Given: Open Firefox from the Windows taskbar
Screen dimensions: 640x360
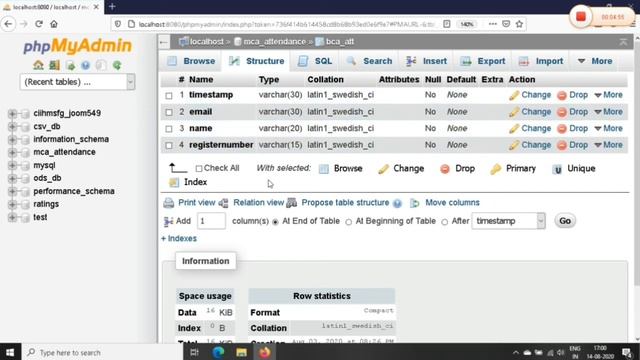Looking at the screenshot, I should 264,352.
